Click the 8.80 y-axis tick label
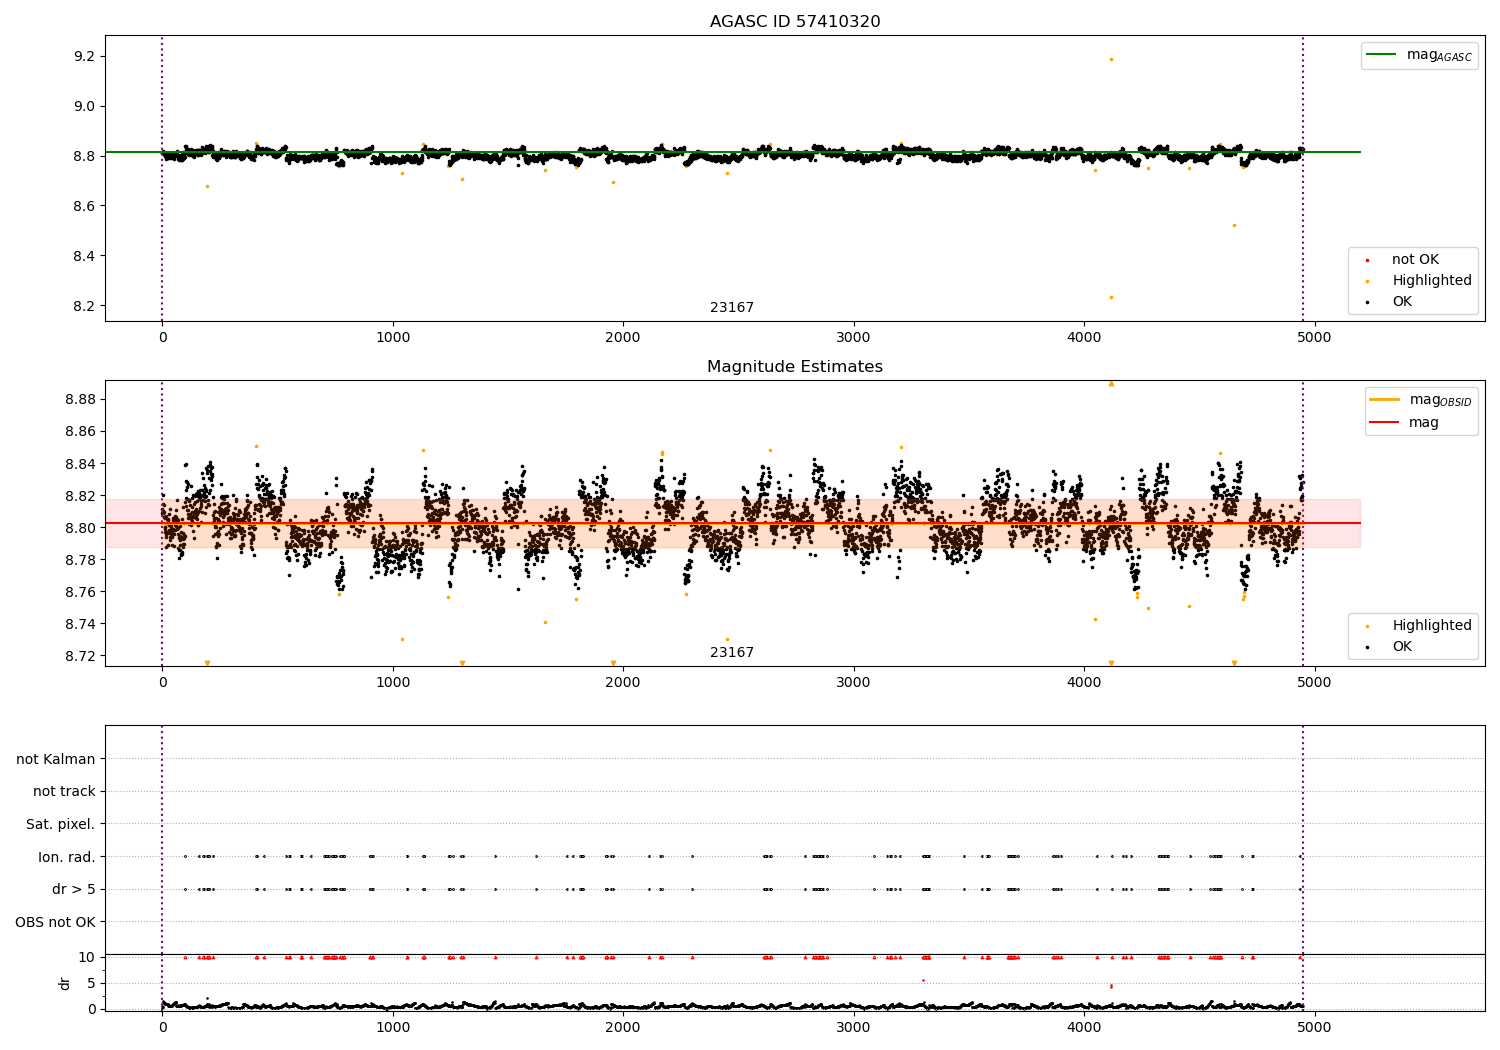The width and height of the screenshot is (1500, 1050). 79,528
